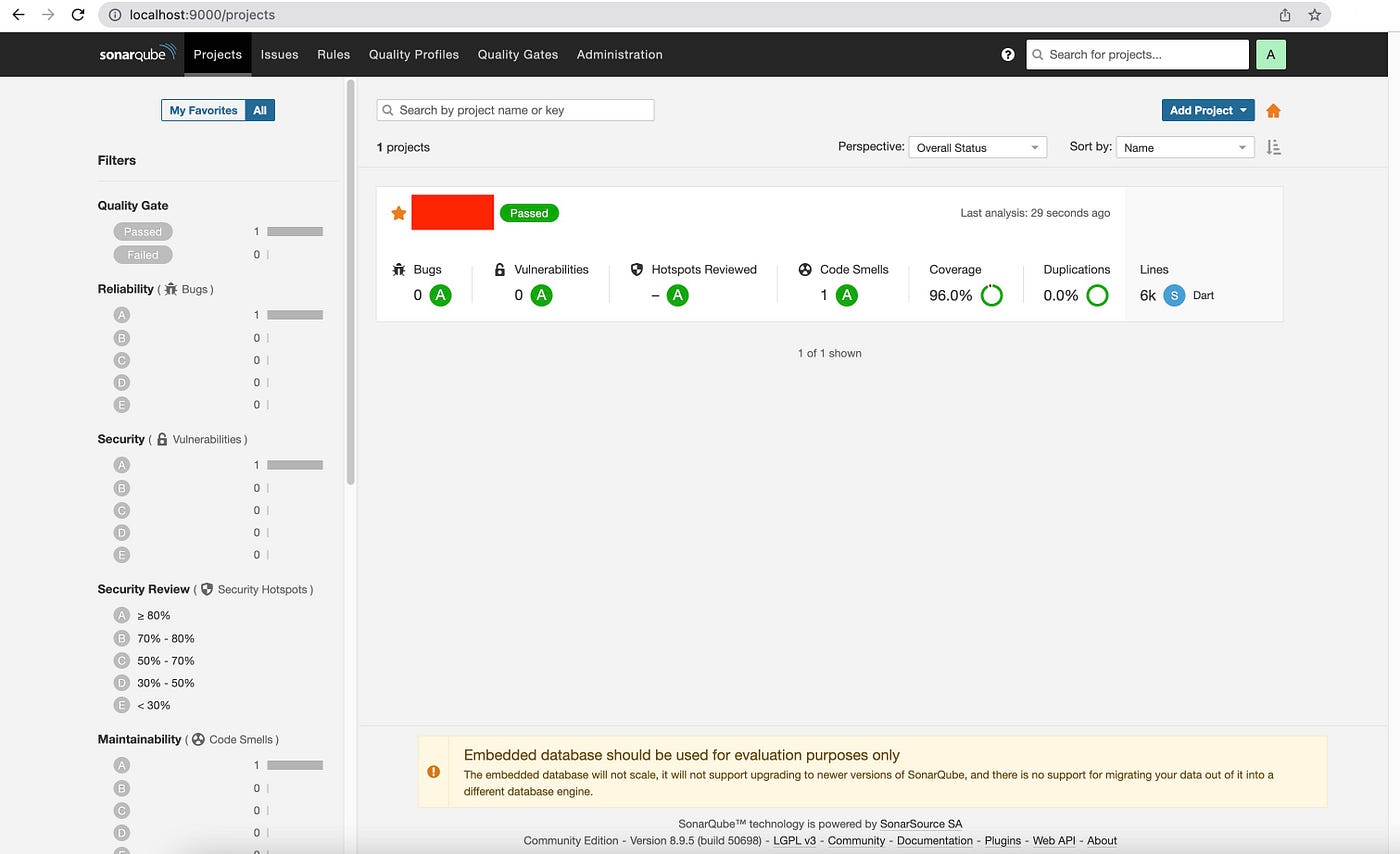The height and width of the screenshot is (854, 1400).
Task: Unfavorite project with orange star
Action: 398,213
